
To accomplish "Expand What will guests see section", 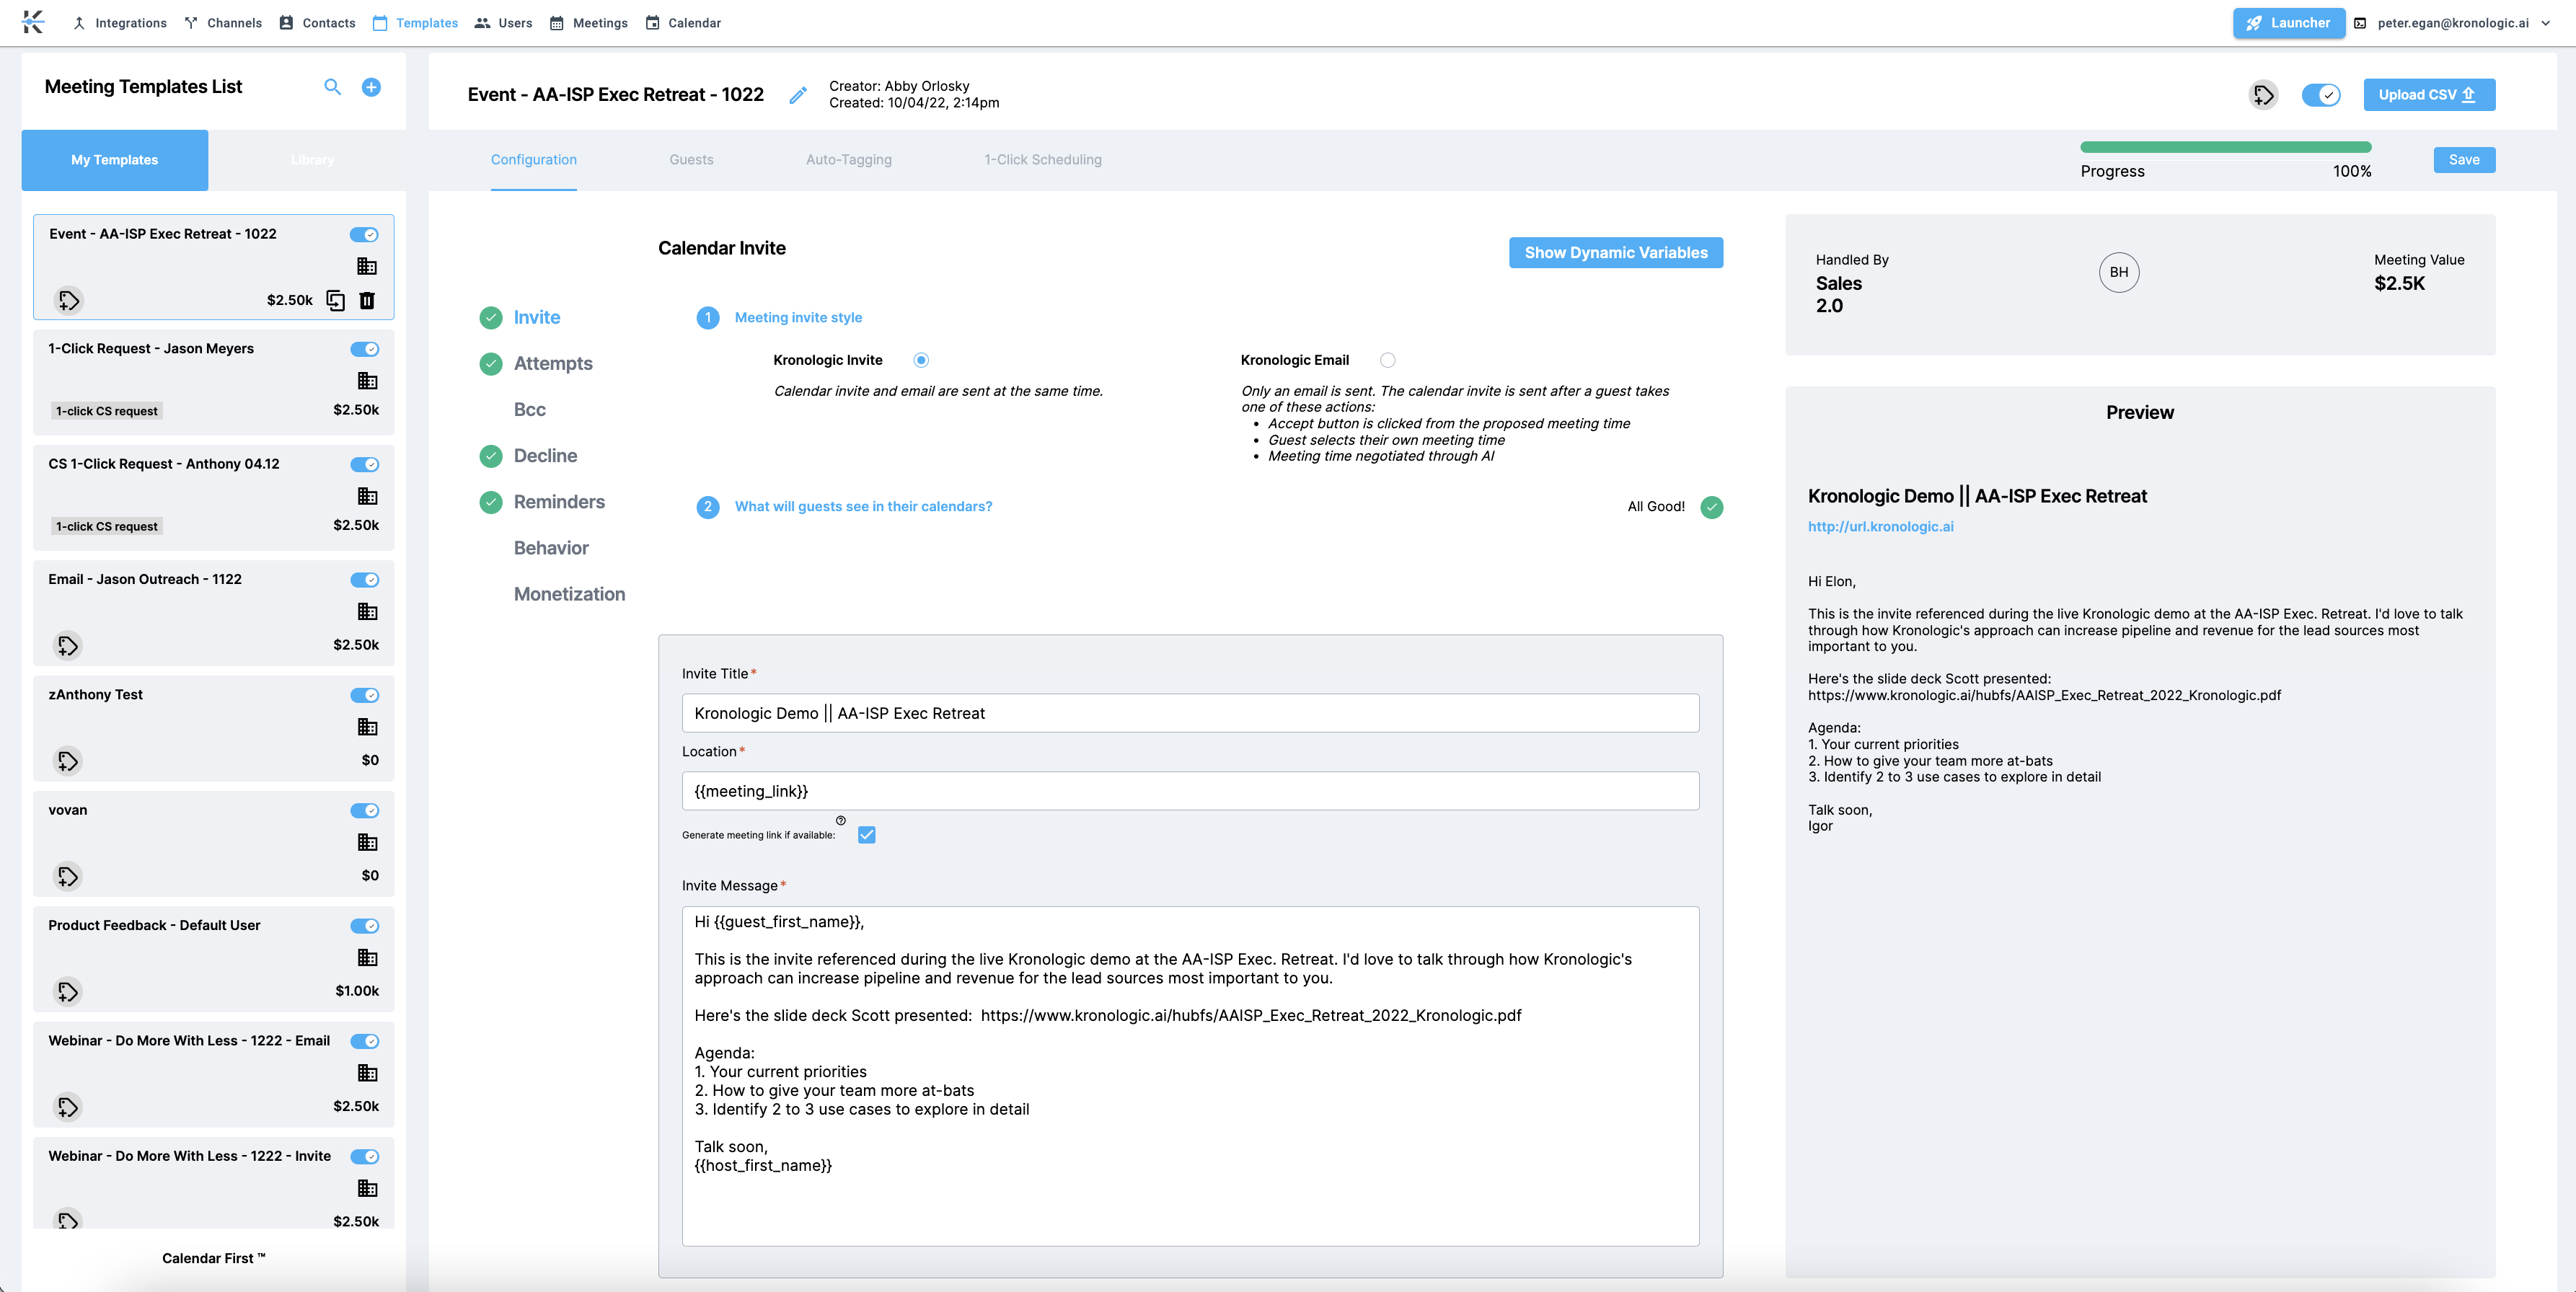I will pyautogui.click(x=863, y=506).
